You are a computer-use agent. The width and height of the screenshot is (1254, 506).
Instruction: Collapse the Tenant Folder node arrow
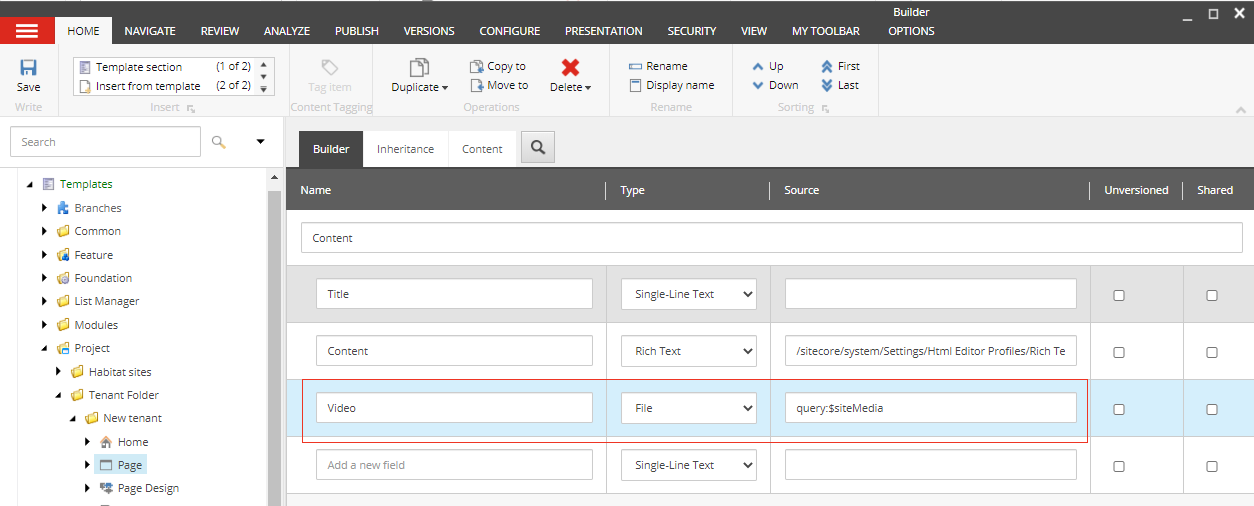(58, 395)
